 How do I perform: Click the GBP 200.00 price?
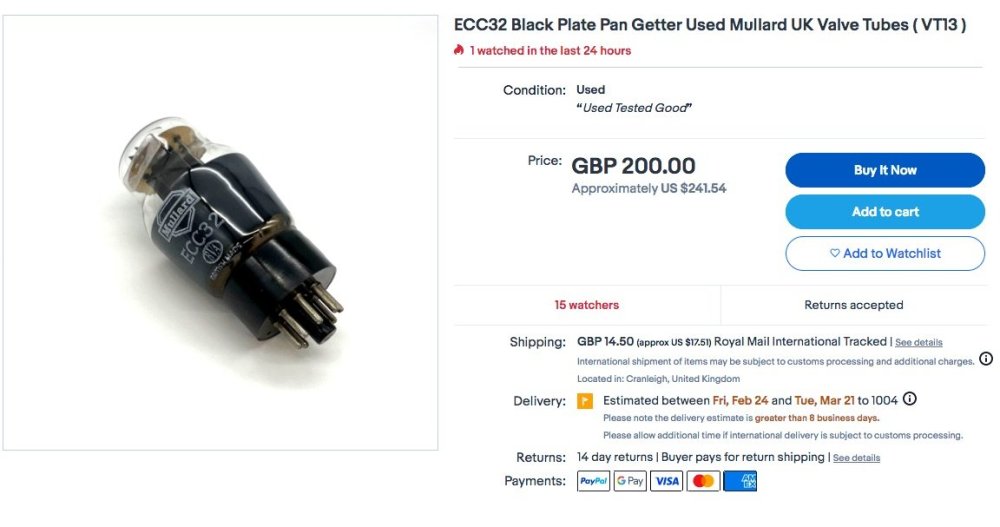click(x=633, y=166)
